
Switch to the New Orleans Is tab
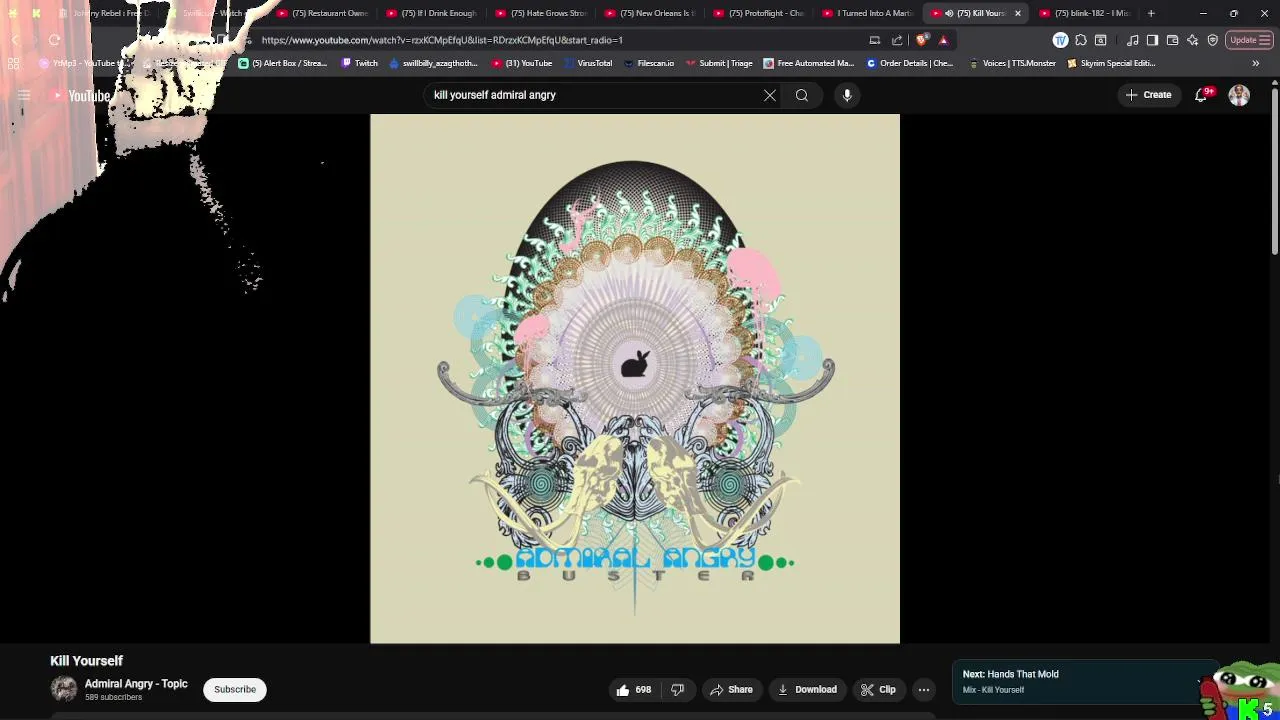pyautogui.click(x=651, y=13)
